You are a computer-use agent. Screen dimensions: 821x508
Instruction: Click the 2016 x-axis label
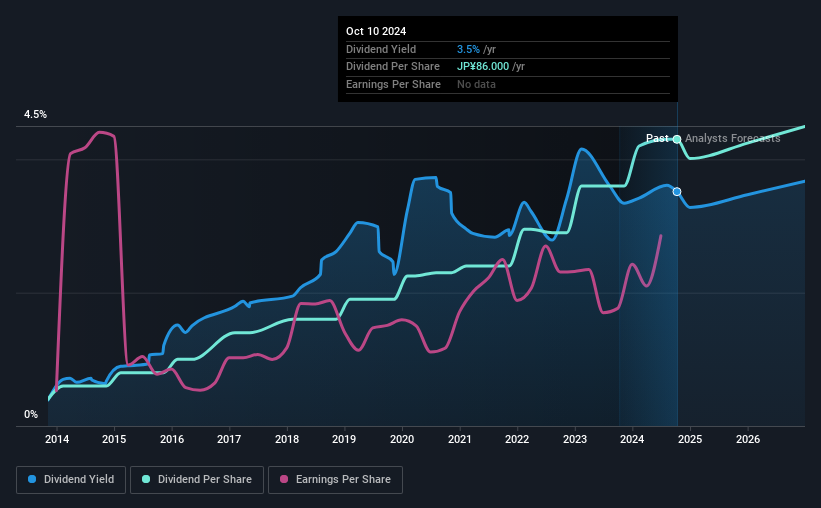pos(172,439)
